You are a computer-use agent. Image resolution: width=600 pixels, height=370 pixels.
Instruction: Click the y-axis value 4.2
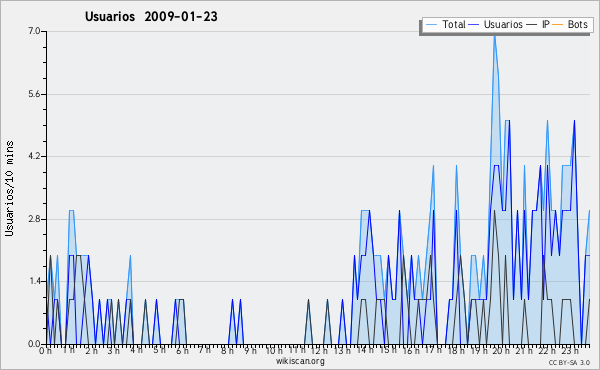coord(34,156)
